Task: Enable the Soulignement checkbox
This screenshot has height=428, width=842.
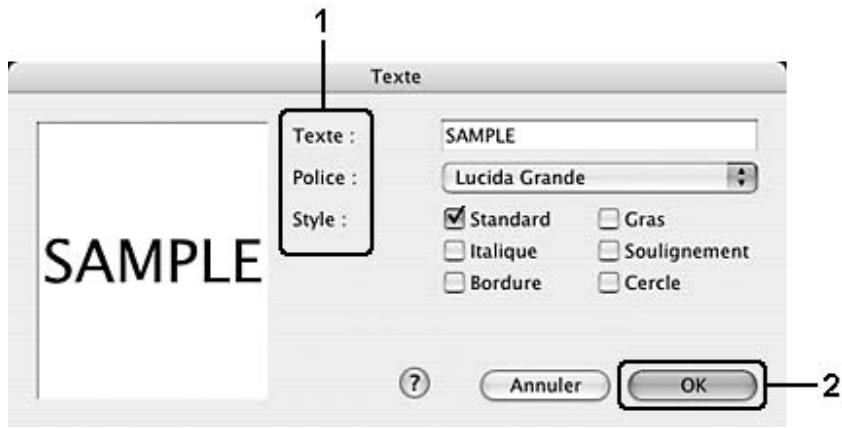Action: (x=609, y=251)
